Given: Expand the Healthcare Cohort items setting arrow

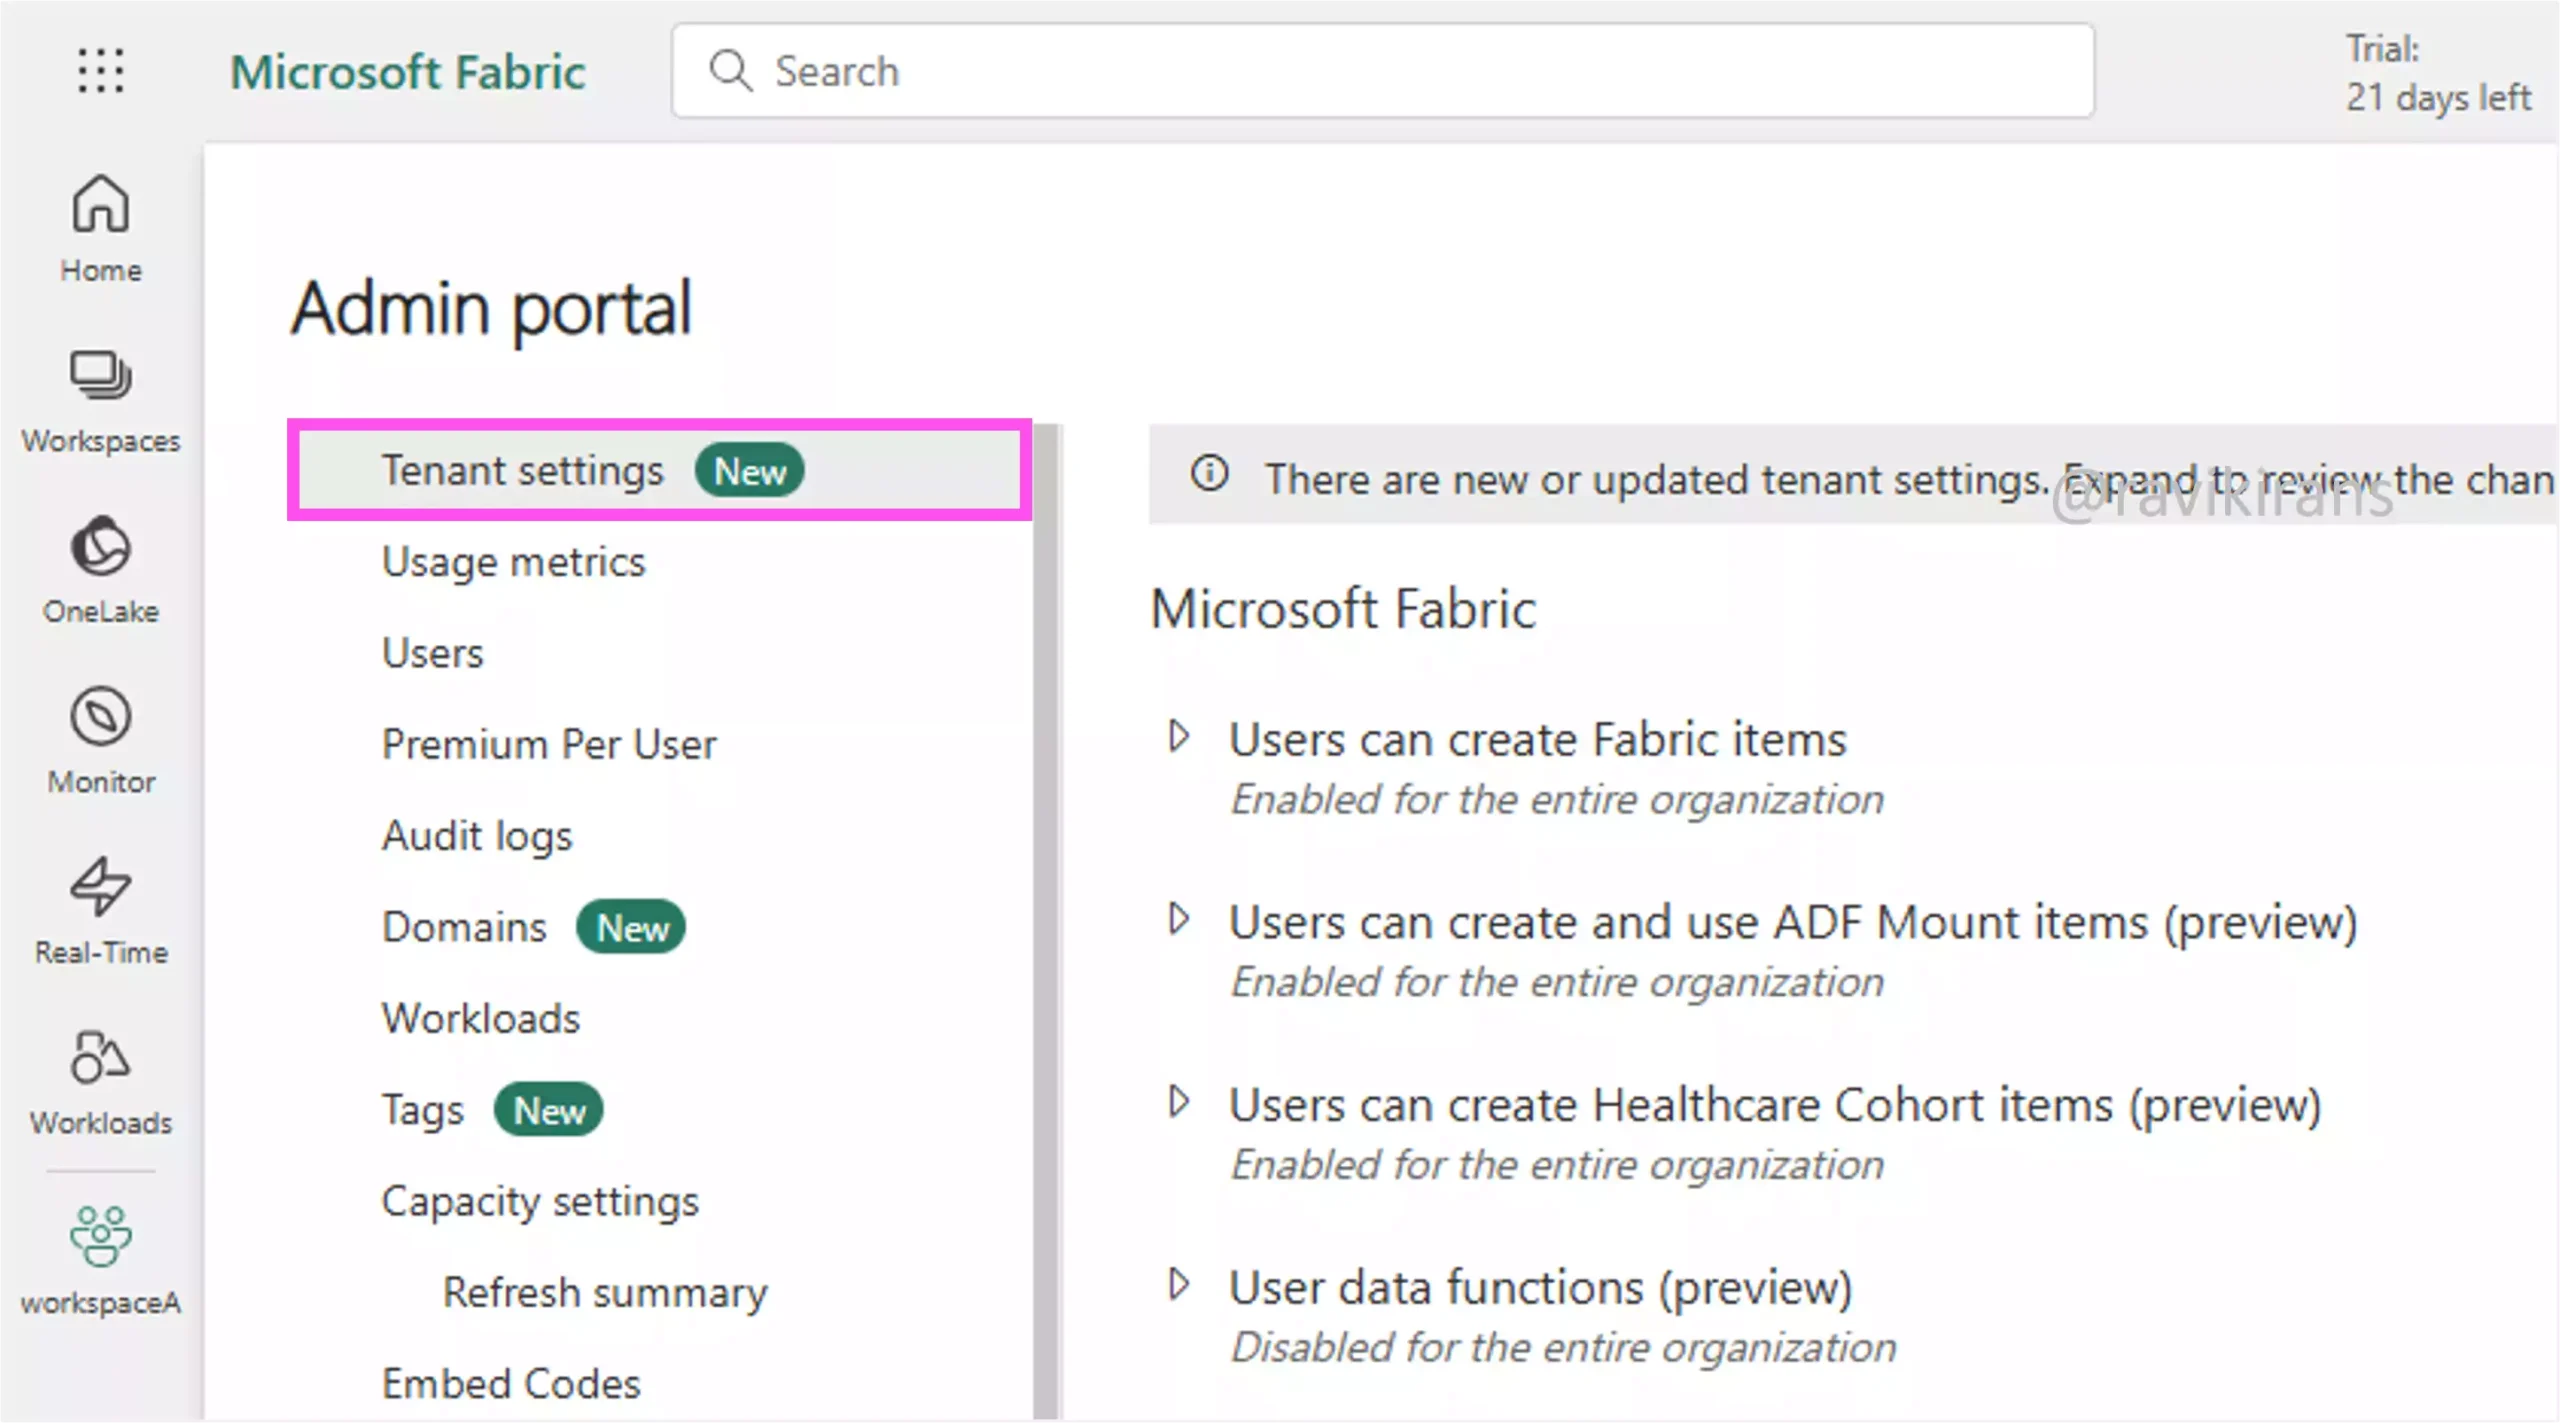Looking at the screenshot, I should tap(1179, 1102).
